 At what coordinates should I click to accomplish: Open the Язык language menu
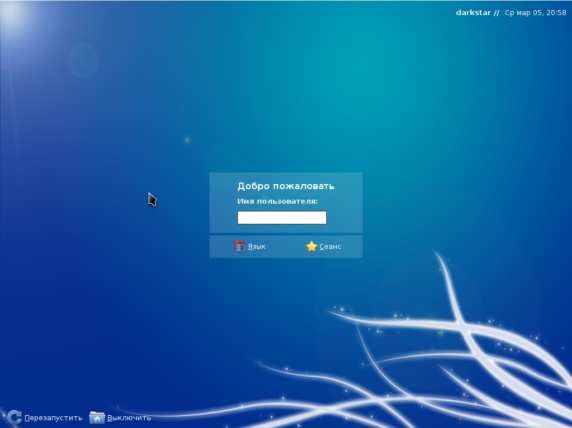coord(250,246)
